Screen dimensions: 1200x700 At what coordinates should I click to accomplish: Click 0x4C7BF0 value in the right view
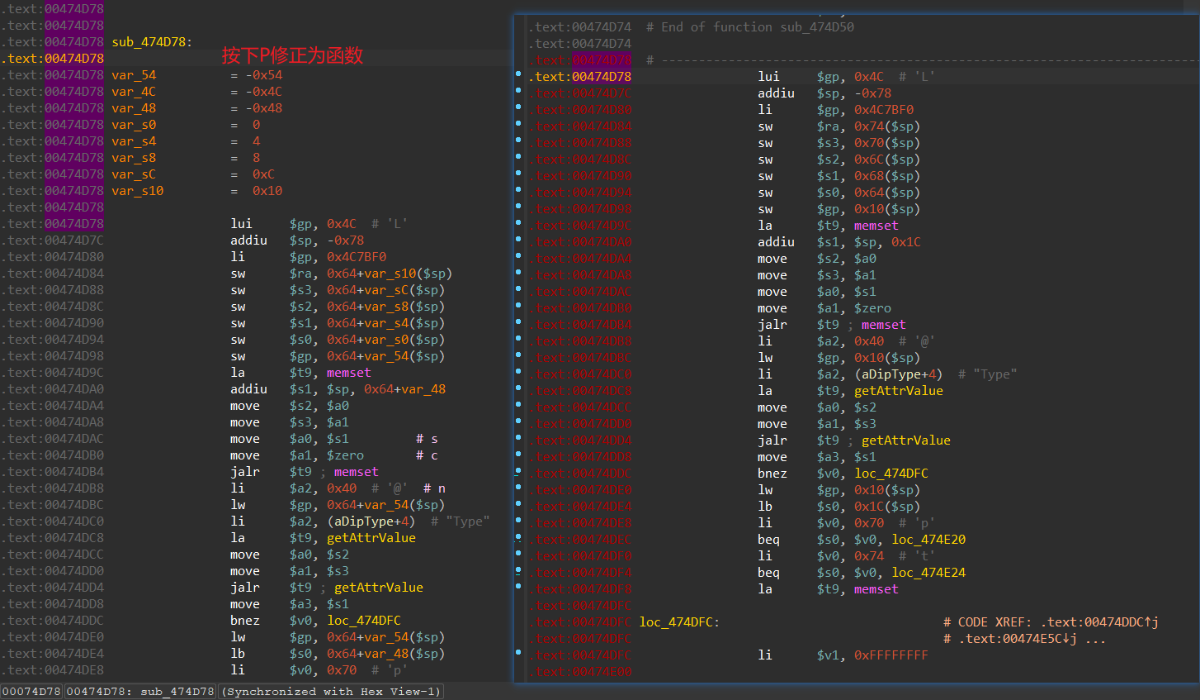point(882,110)
